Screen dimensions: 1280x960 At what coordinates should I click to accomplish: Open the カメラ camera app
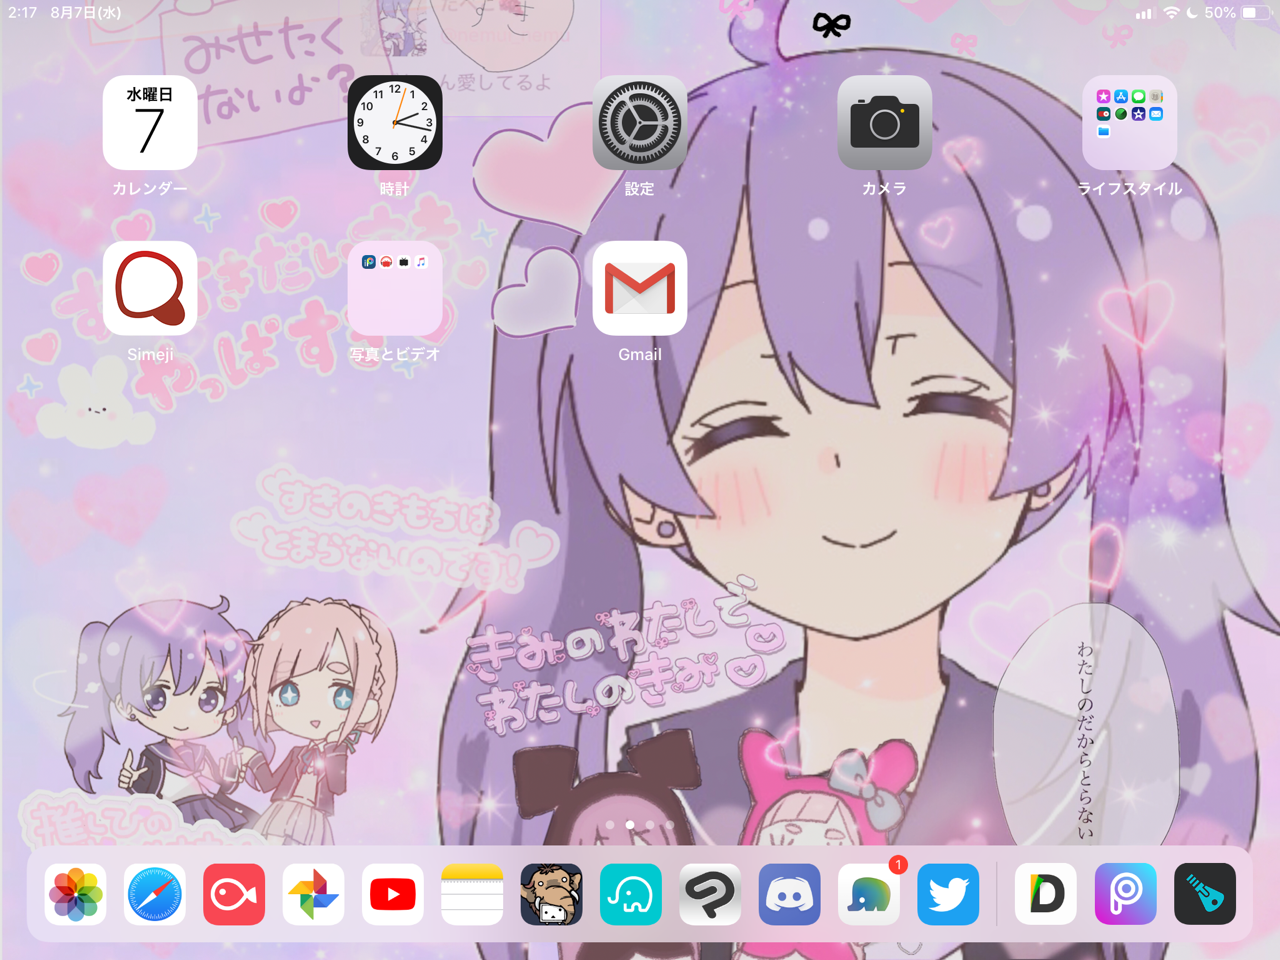(x=885, y=122)
